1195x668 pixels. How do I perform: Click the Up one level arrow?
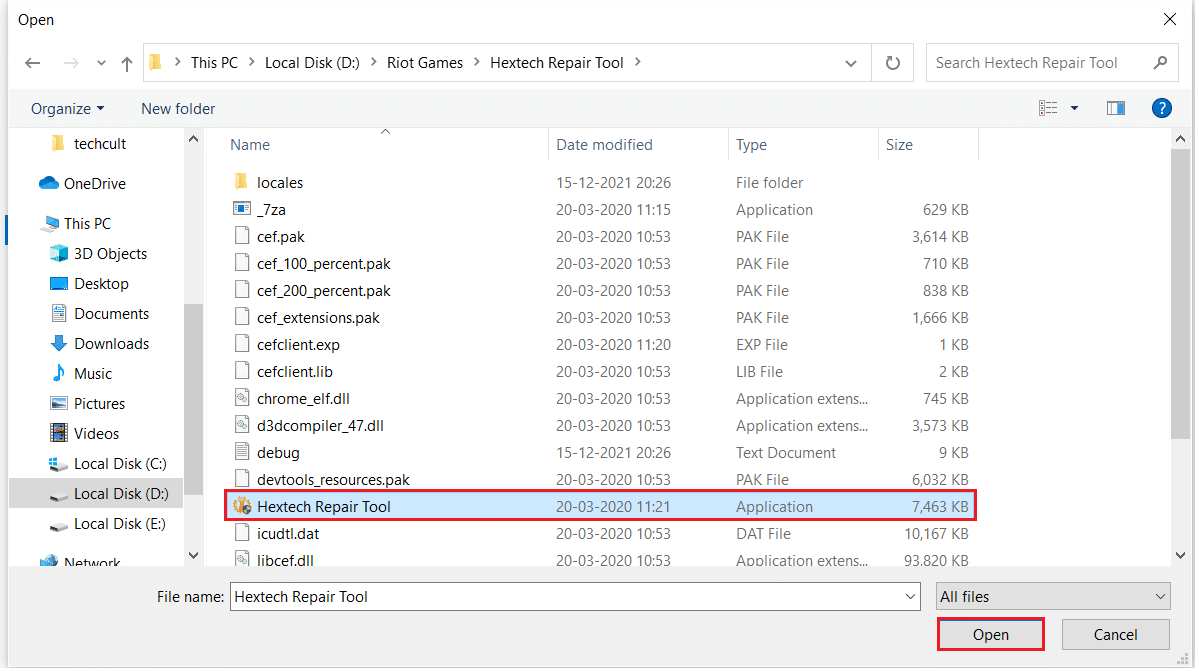tap(127, 63)
